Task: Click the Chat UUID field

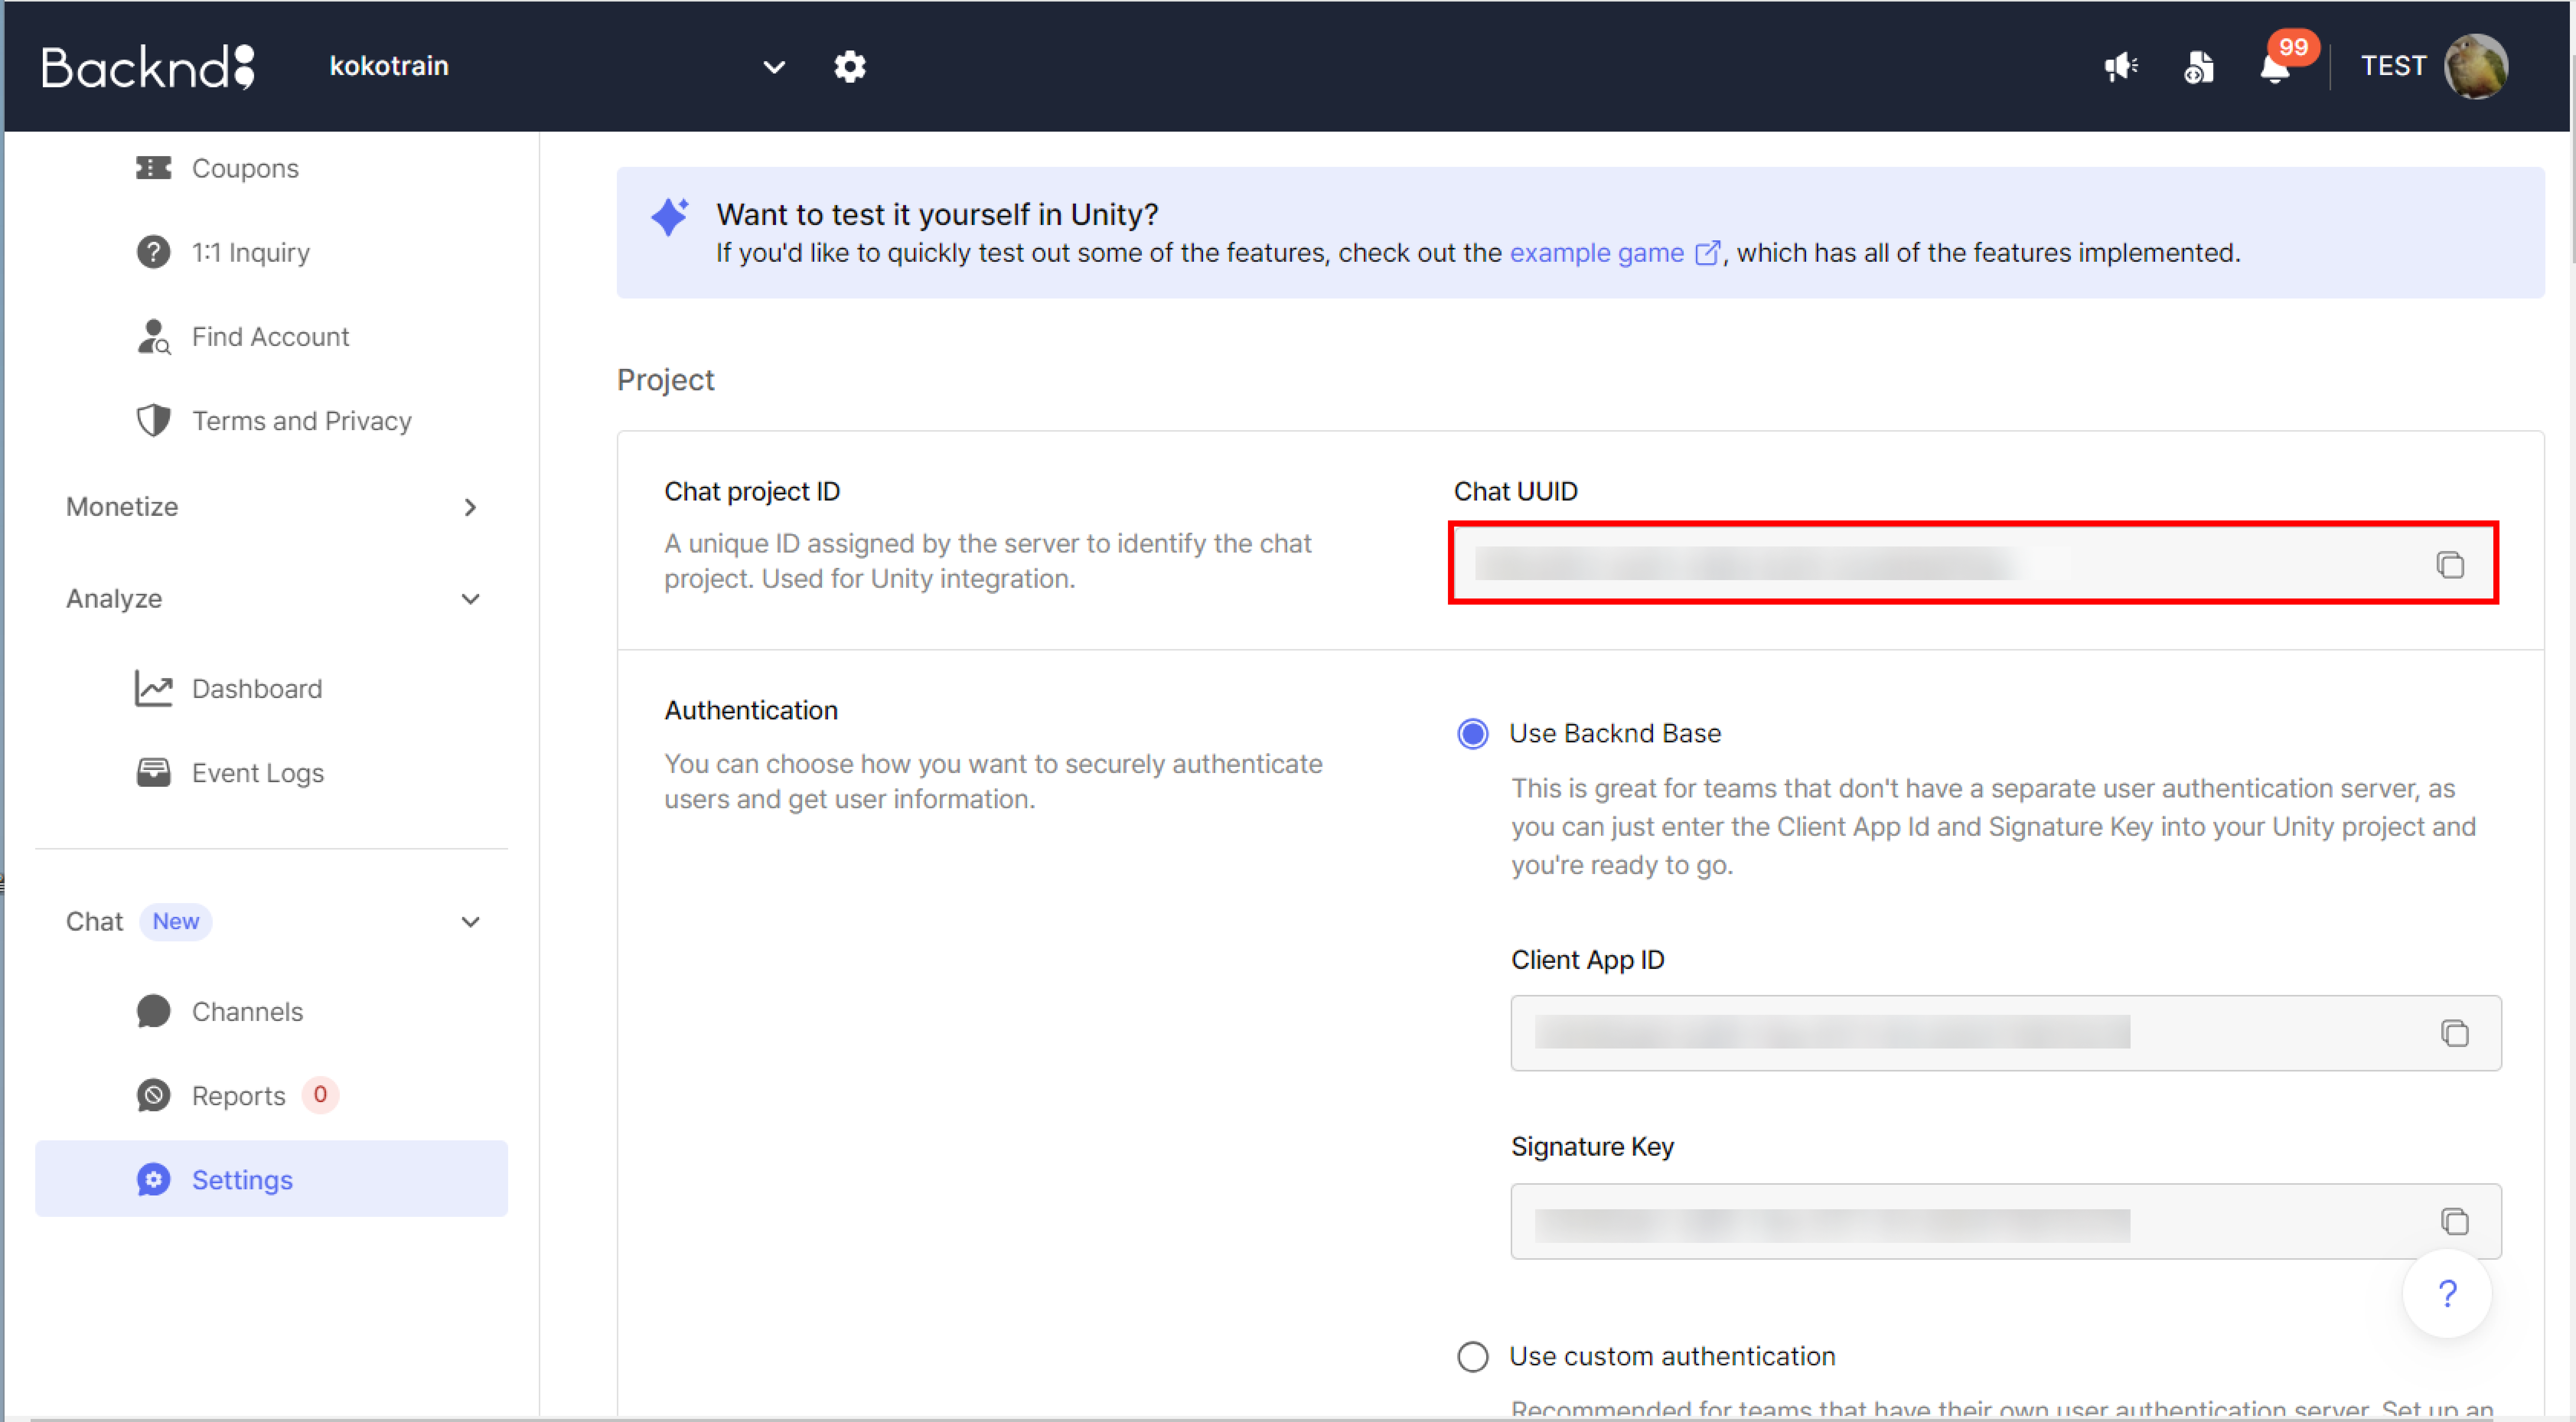Action: [x=1973, y=563]
